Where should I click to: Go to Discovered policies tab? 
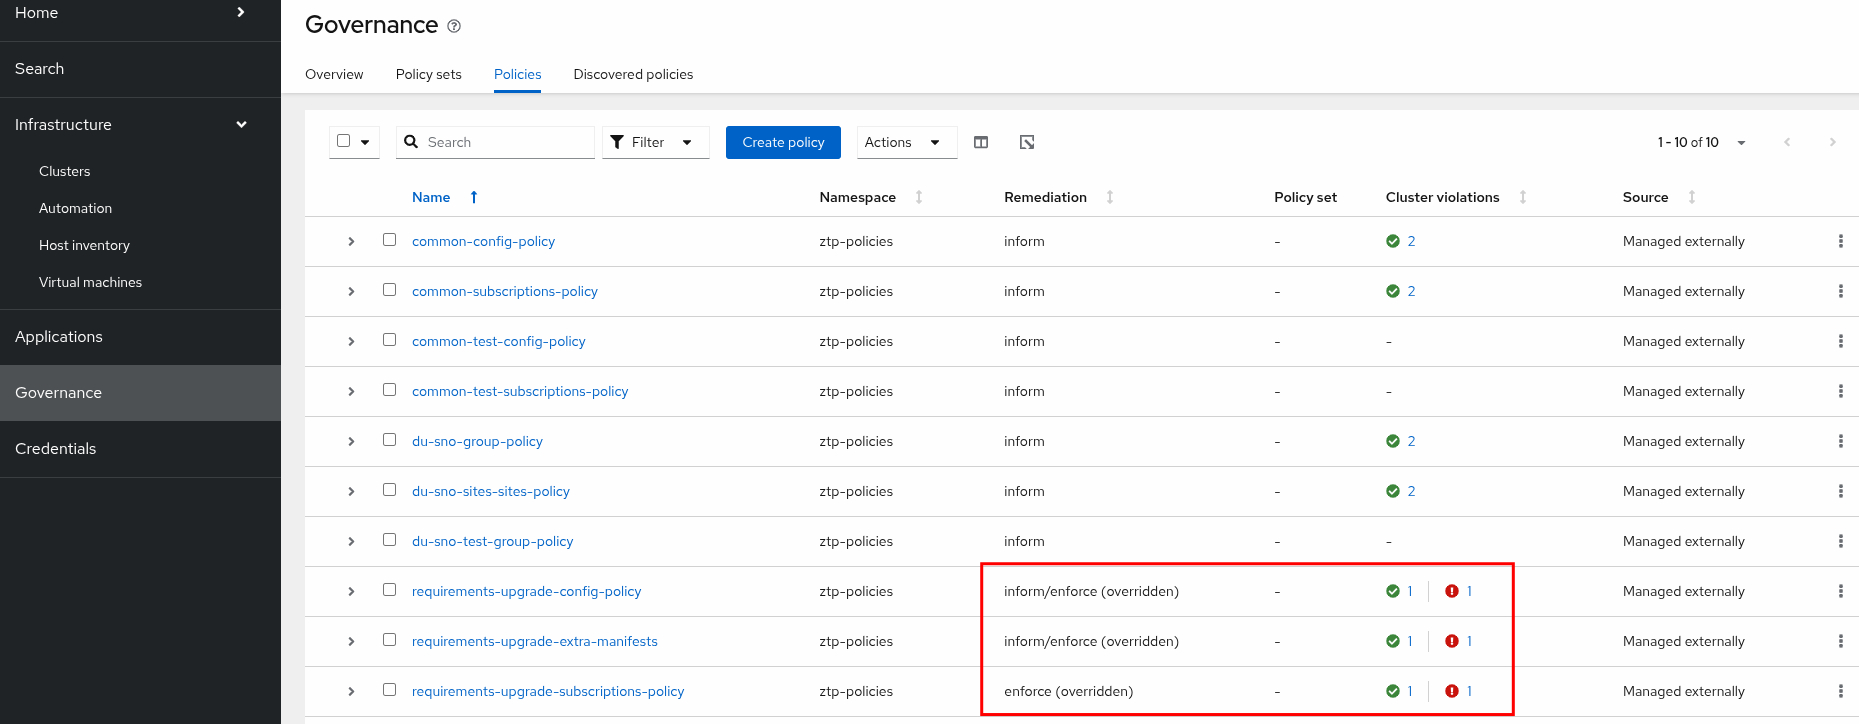point(633,74)
